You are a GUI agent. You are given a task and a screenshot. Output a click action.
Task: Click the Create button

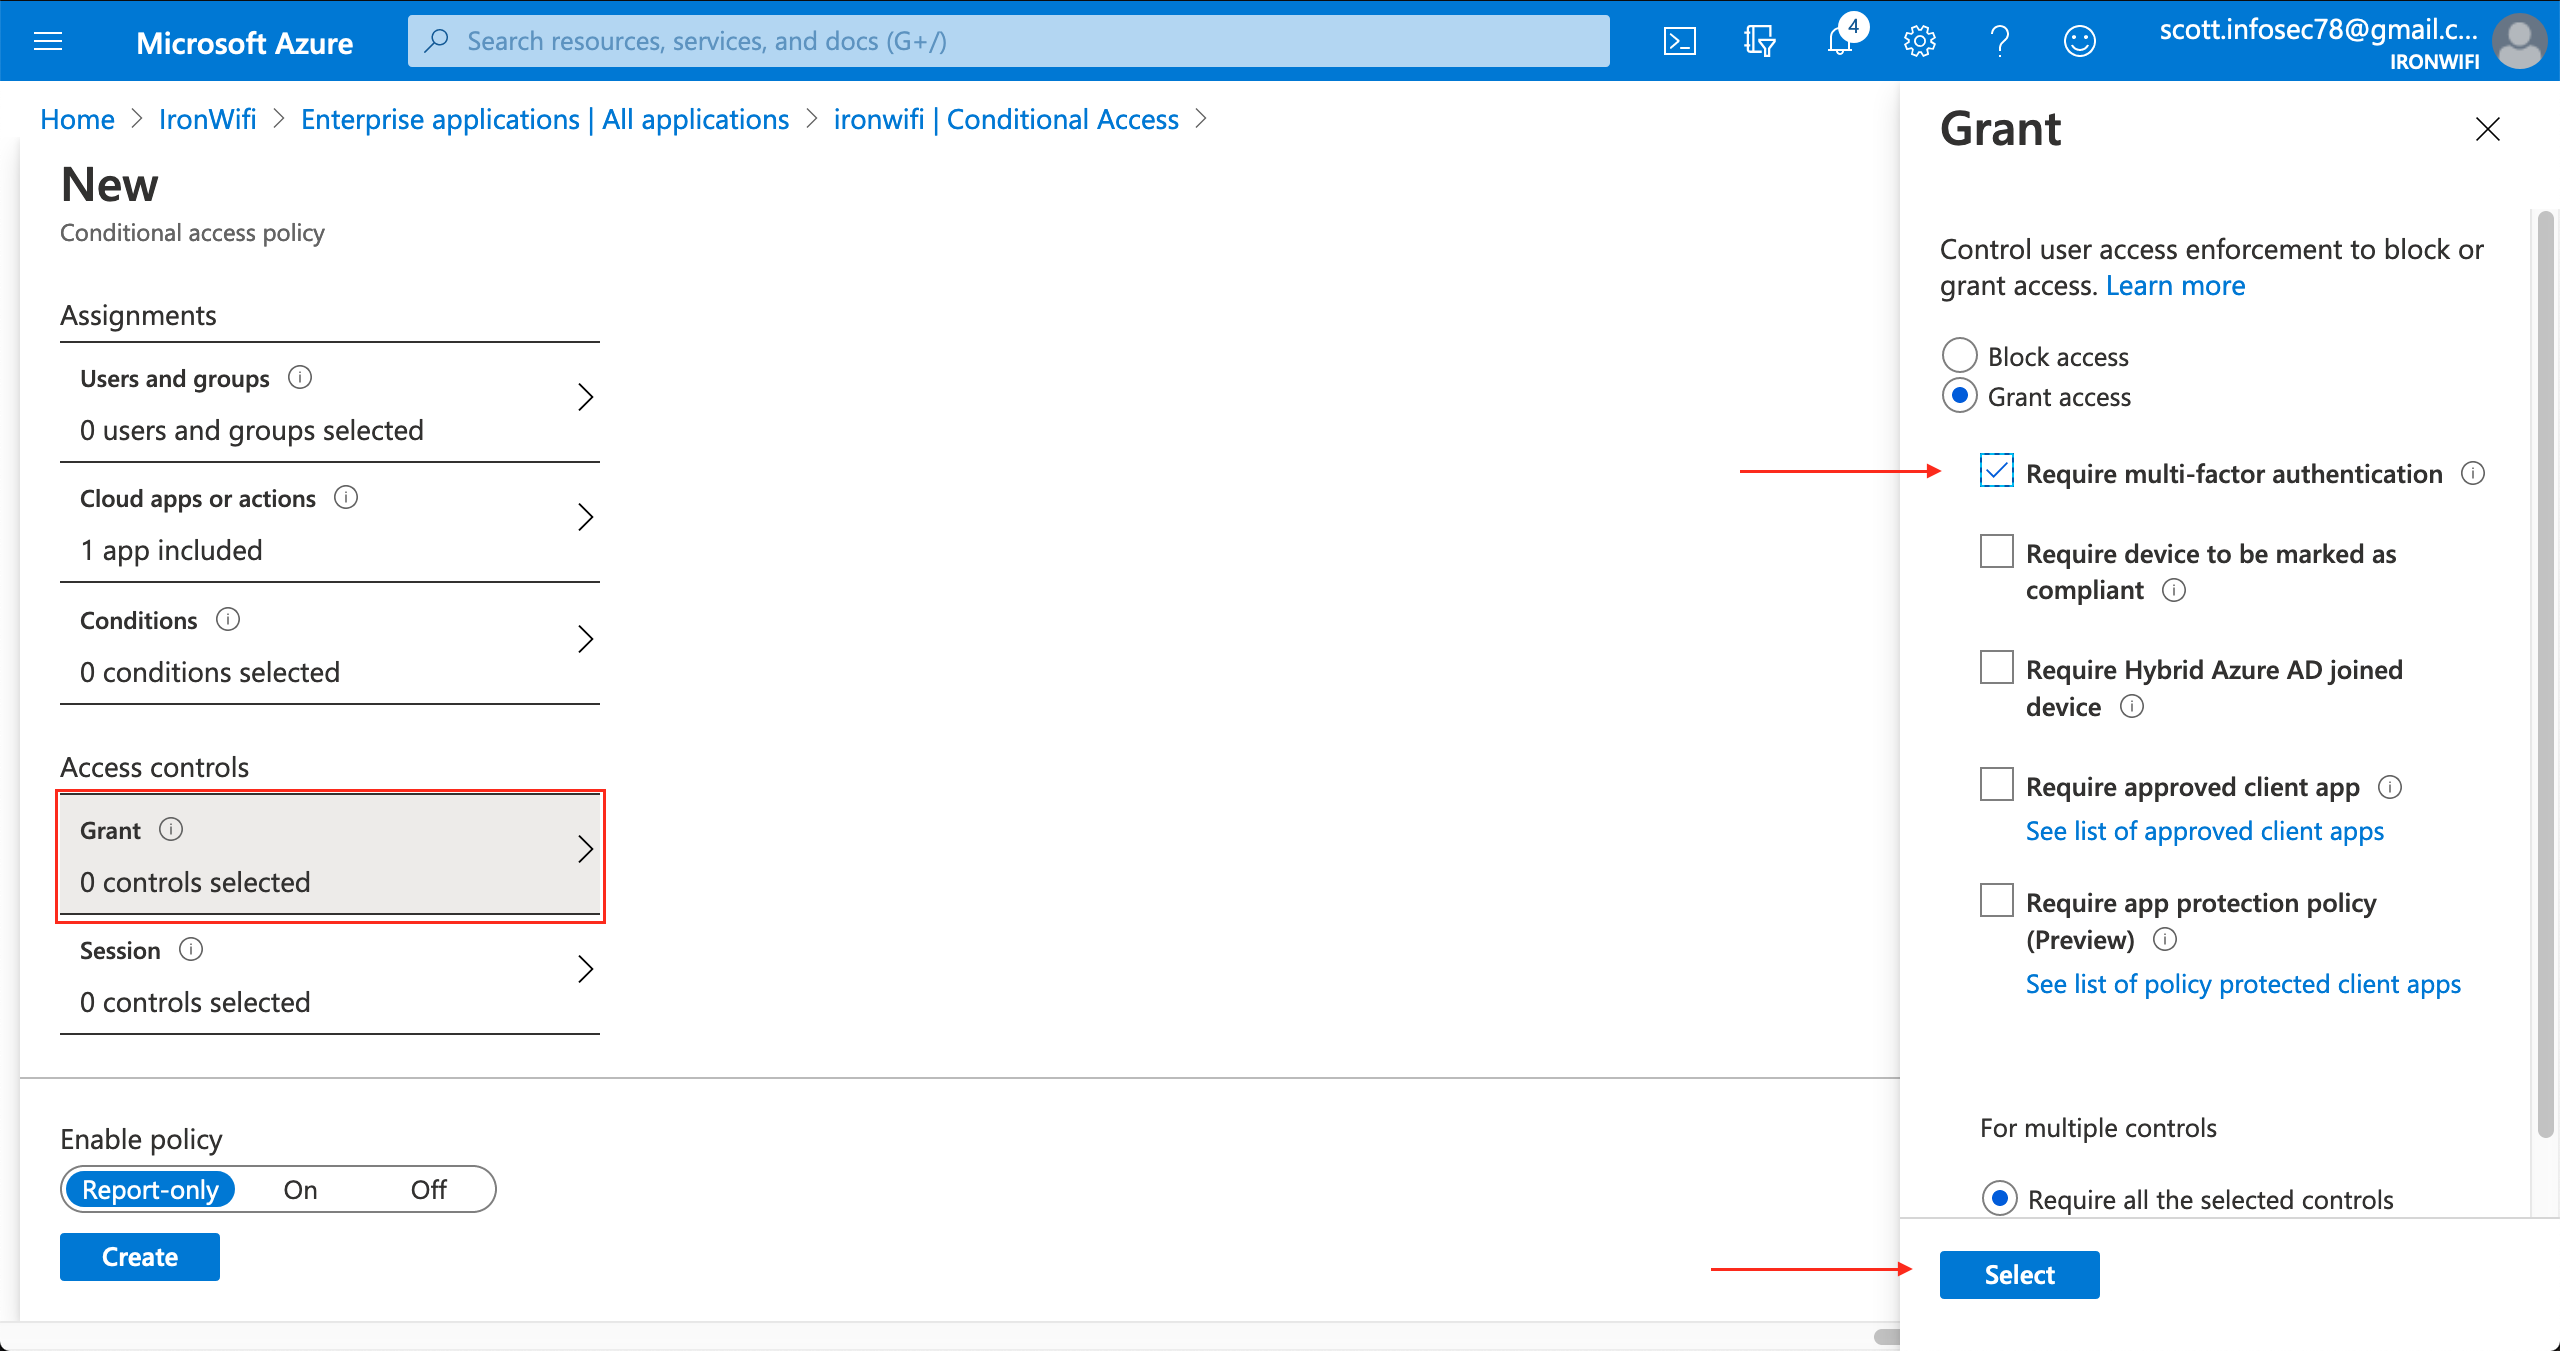click(139, 1257)
